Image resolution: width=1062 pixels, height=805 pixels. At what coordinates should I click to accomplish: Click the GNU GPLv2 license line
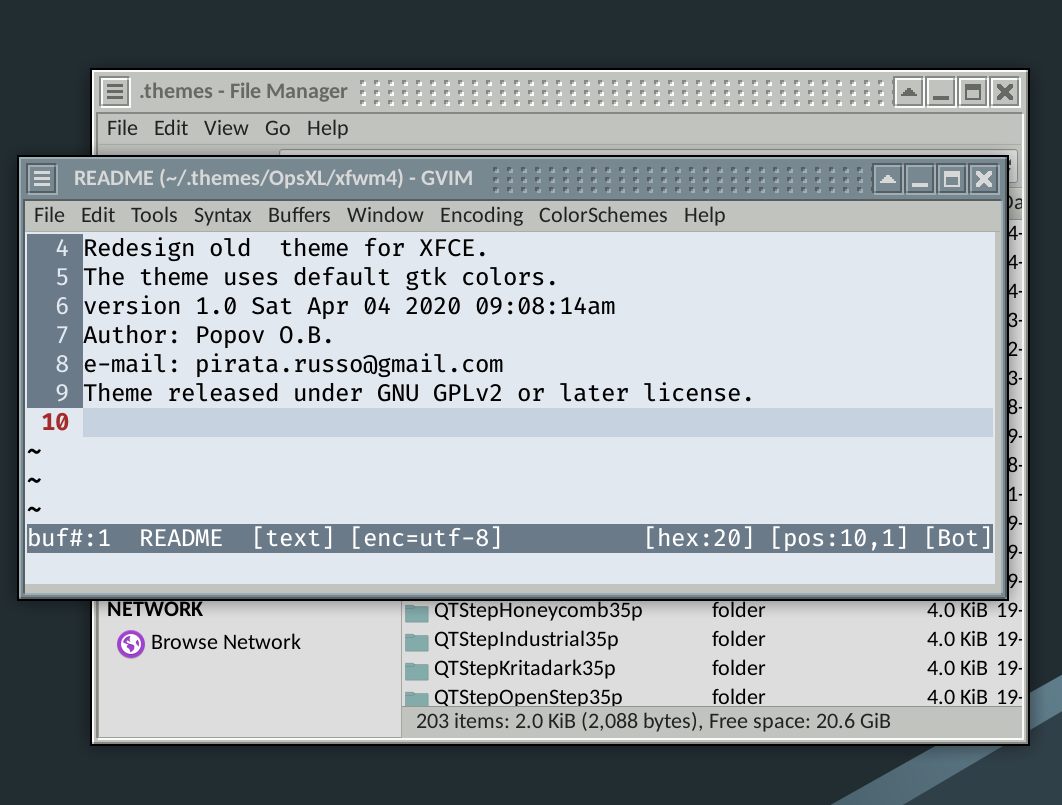pos(418,393)
